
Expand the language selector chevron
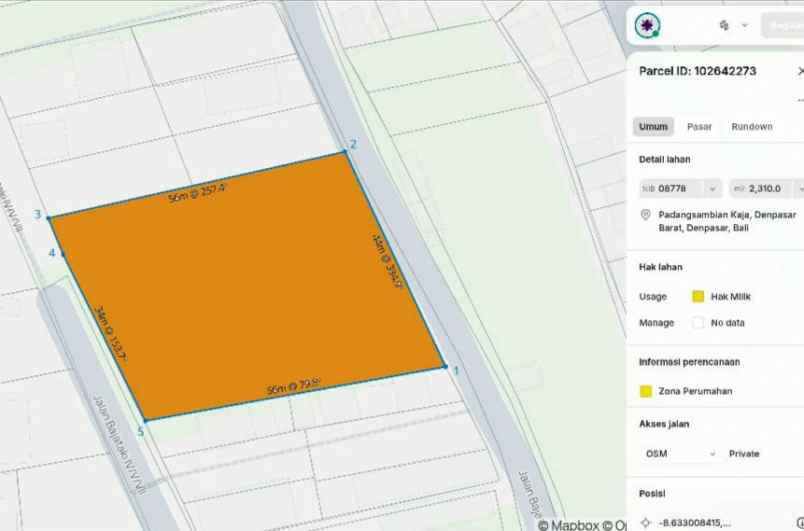(x=744, y=25)
